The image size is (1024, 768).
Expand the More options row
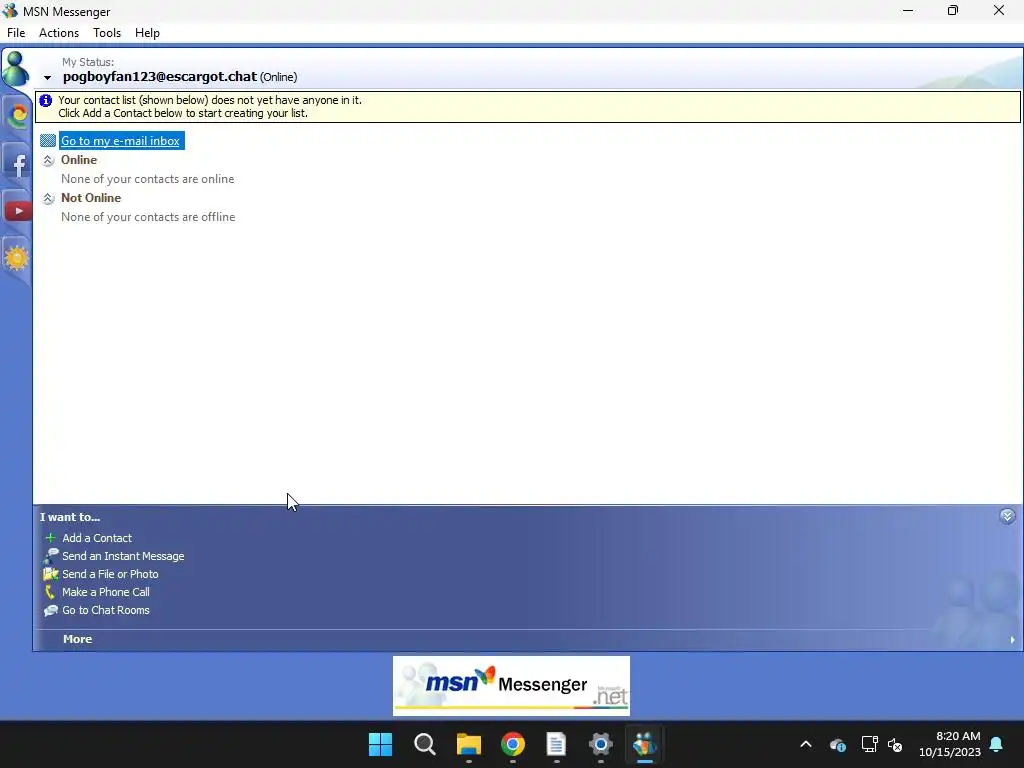(x=526, y=639)
